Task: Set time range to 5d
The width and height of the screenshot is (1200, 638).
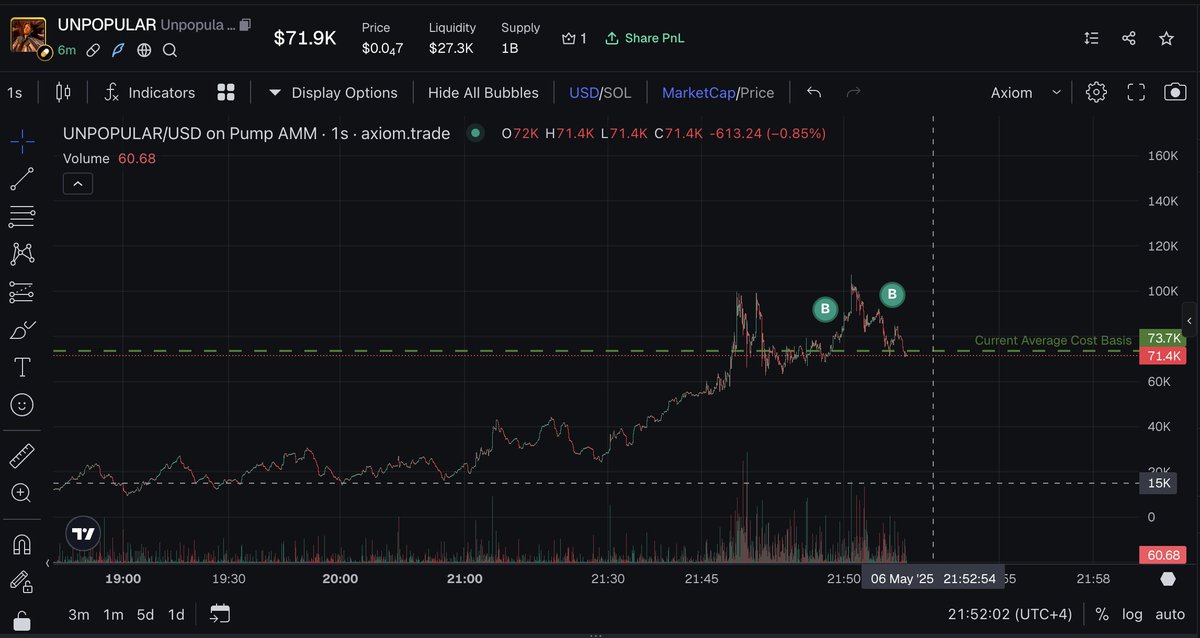Action: click(x=146, y=614)
